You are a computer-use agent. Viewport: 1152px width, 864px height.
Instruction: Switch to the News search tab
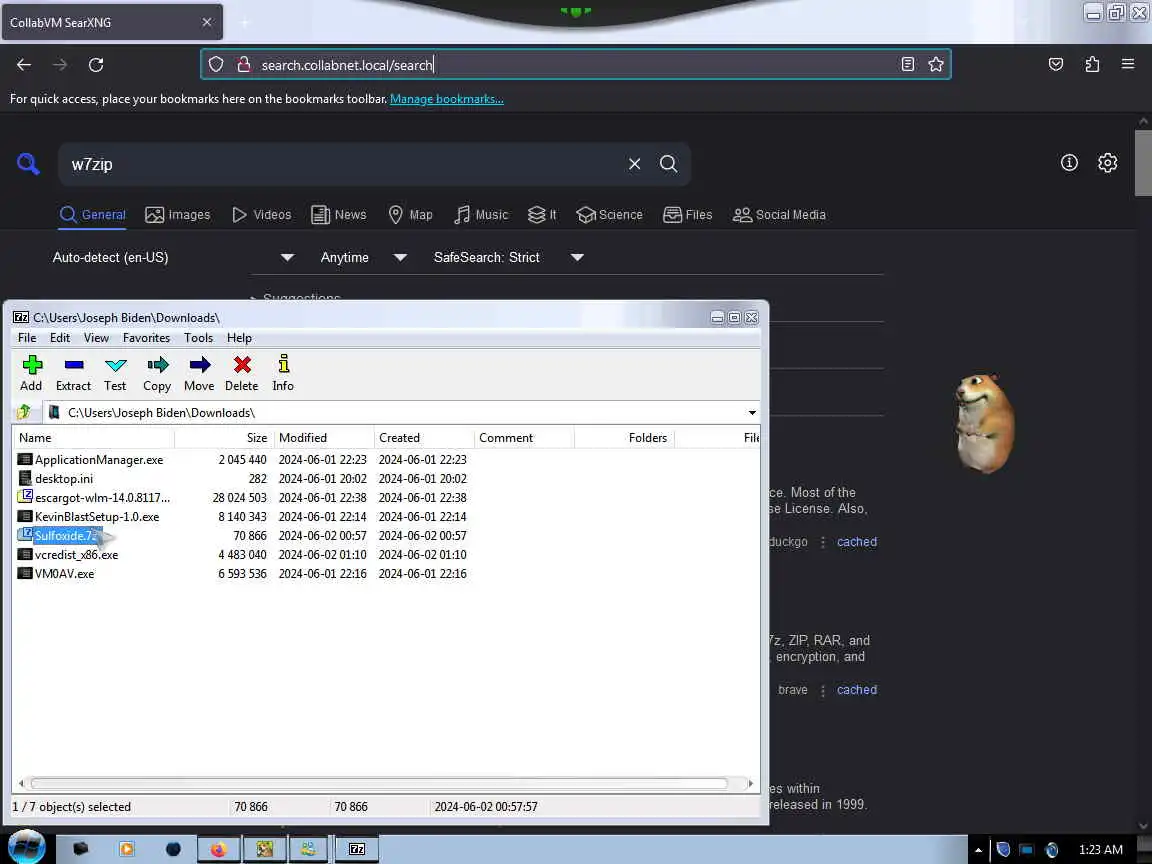pyautogui.click(x=339, y=215)
